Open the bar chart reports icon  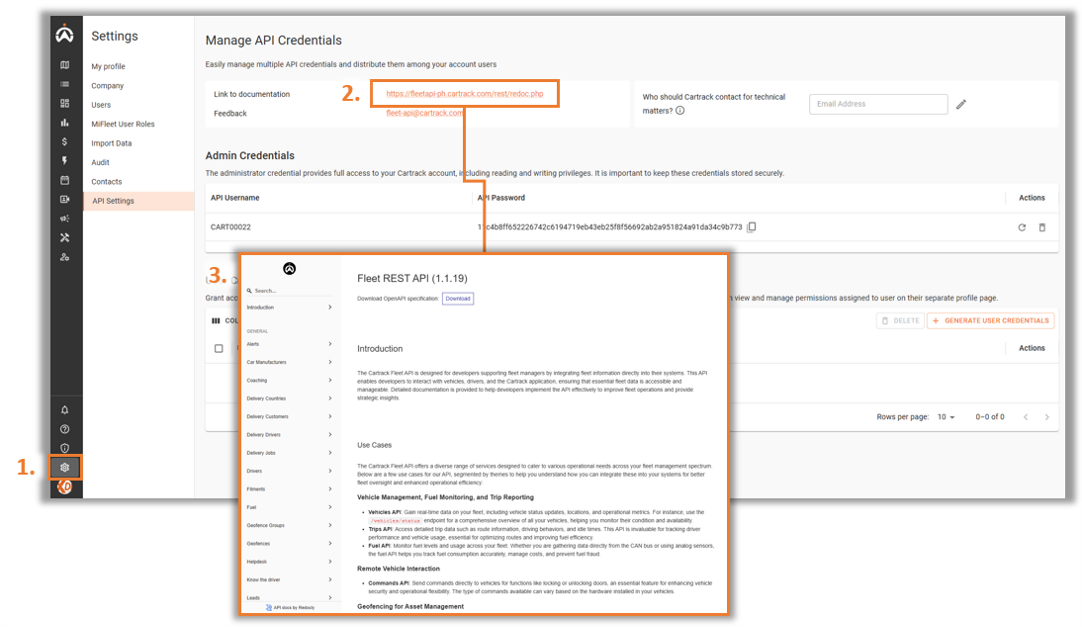tap(65, 122)
